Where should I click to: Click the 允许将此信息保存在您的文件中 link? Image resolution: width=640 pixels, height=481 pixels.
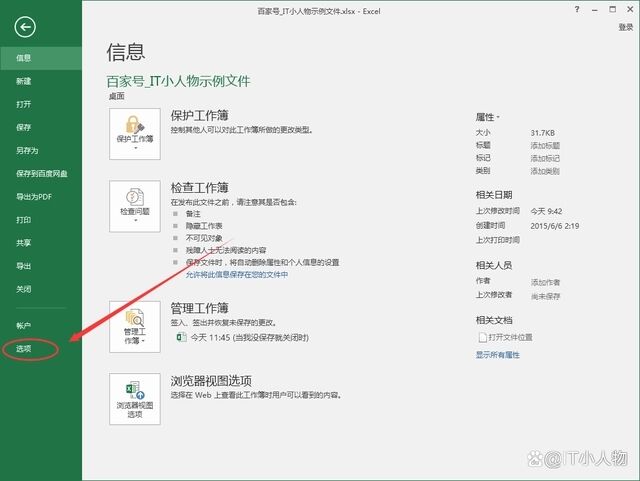(237, 274)
